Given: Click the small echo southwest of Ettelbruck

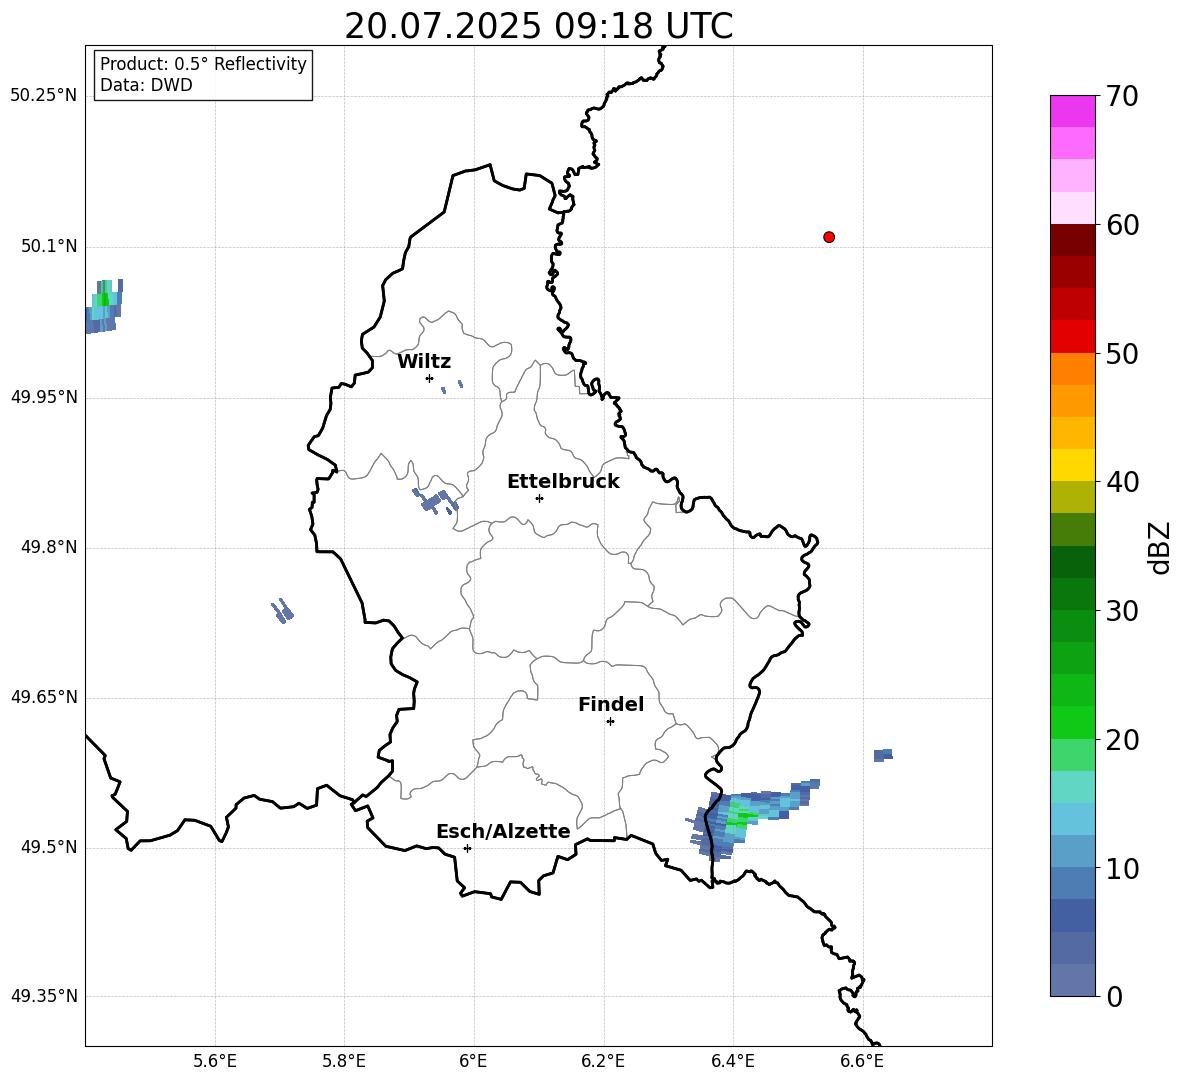Looking at the screenshot, I should click(x=436, y=501).
